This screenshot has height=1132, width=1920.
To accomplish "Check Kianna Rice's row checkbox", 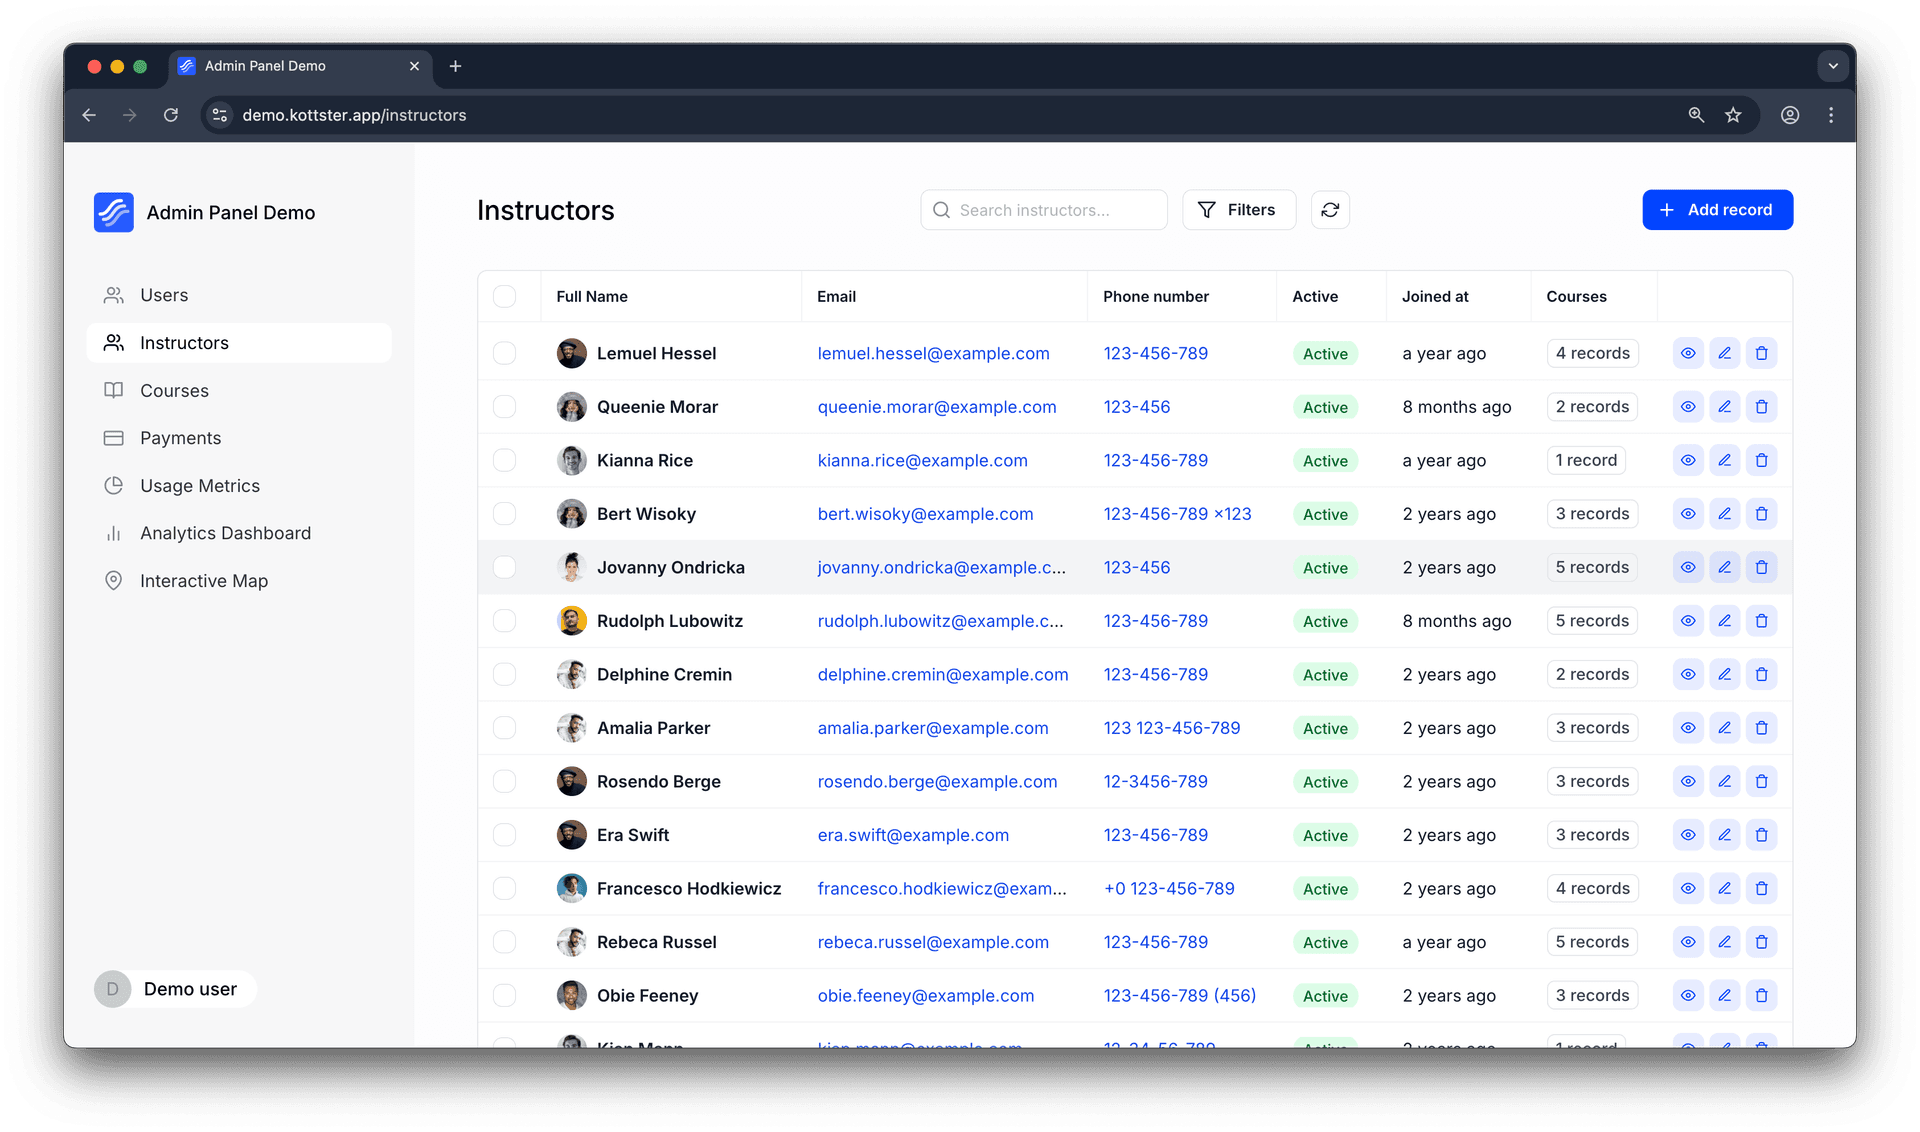I will pos(505,460).
